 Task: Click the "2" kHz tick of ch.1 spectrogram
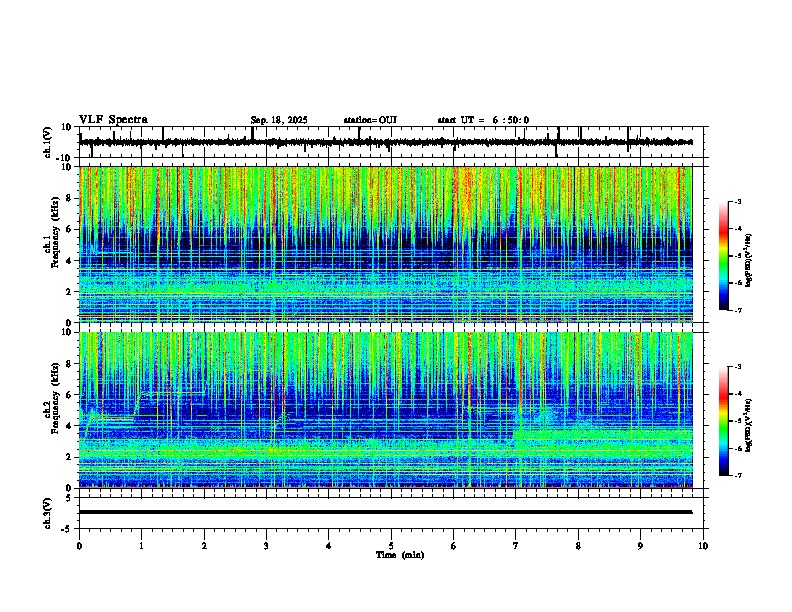tap(69, 292)
